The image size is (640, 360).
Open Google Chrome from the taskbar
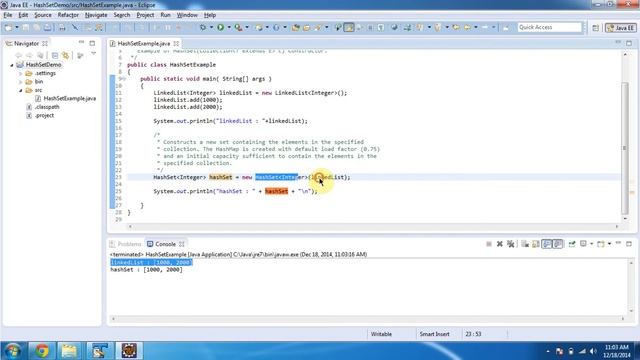[x=41, y=351]
